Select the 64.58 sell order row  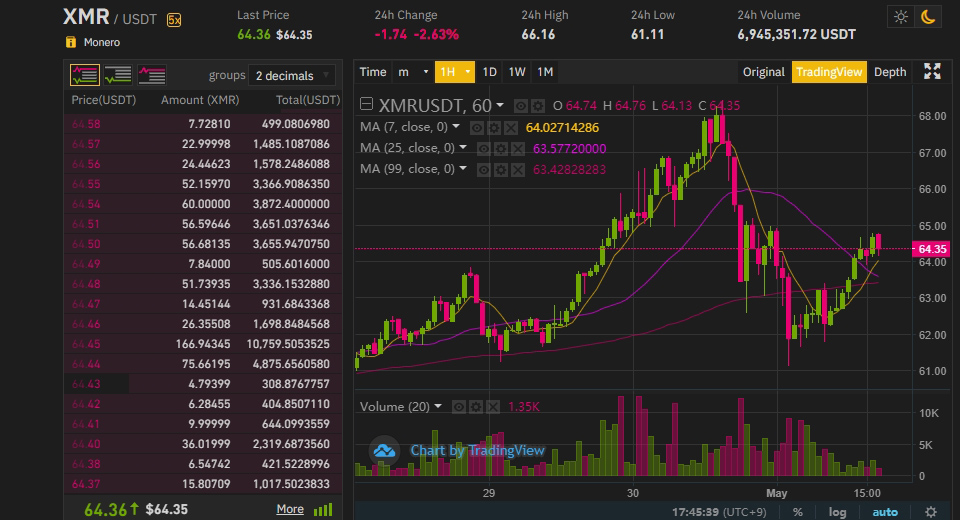pyautogui.click(x=203, y=124)
